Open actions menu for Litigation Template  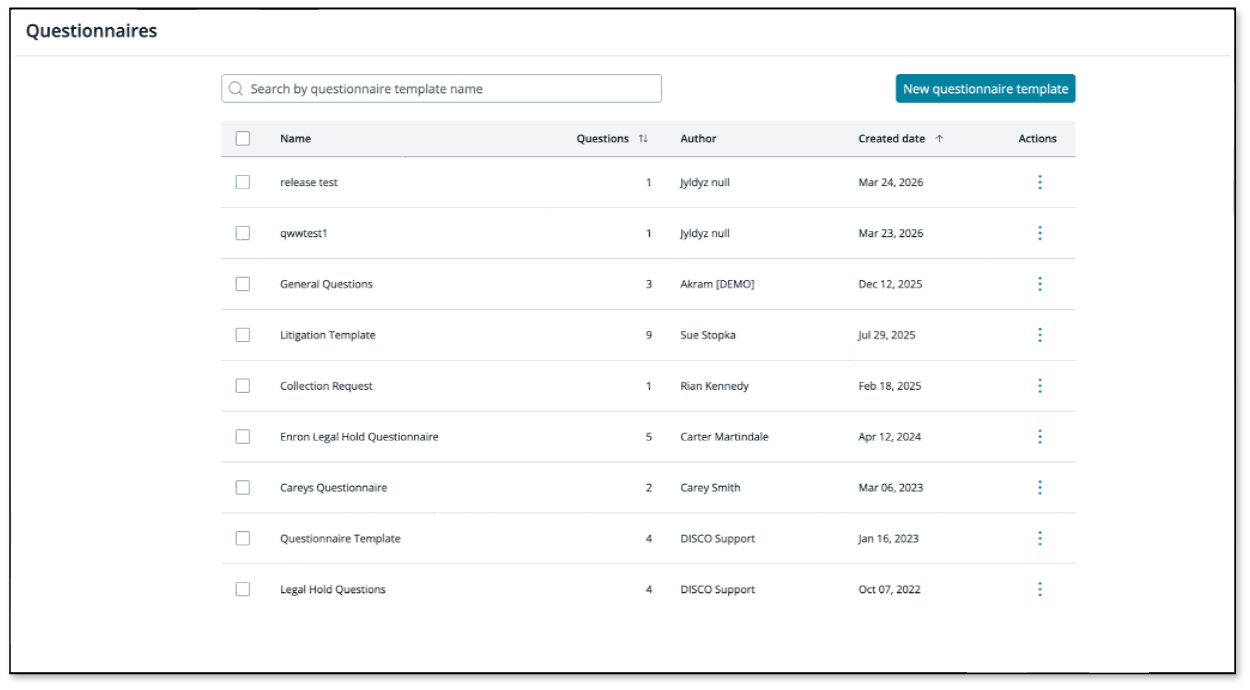click(x=1040, y=335)
